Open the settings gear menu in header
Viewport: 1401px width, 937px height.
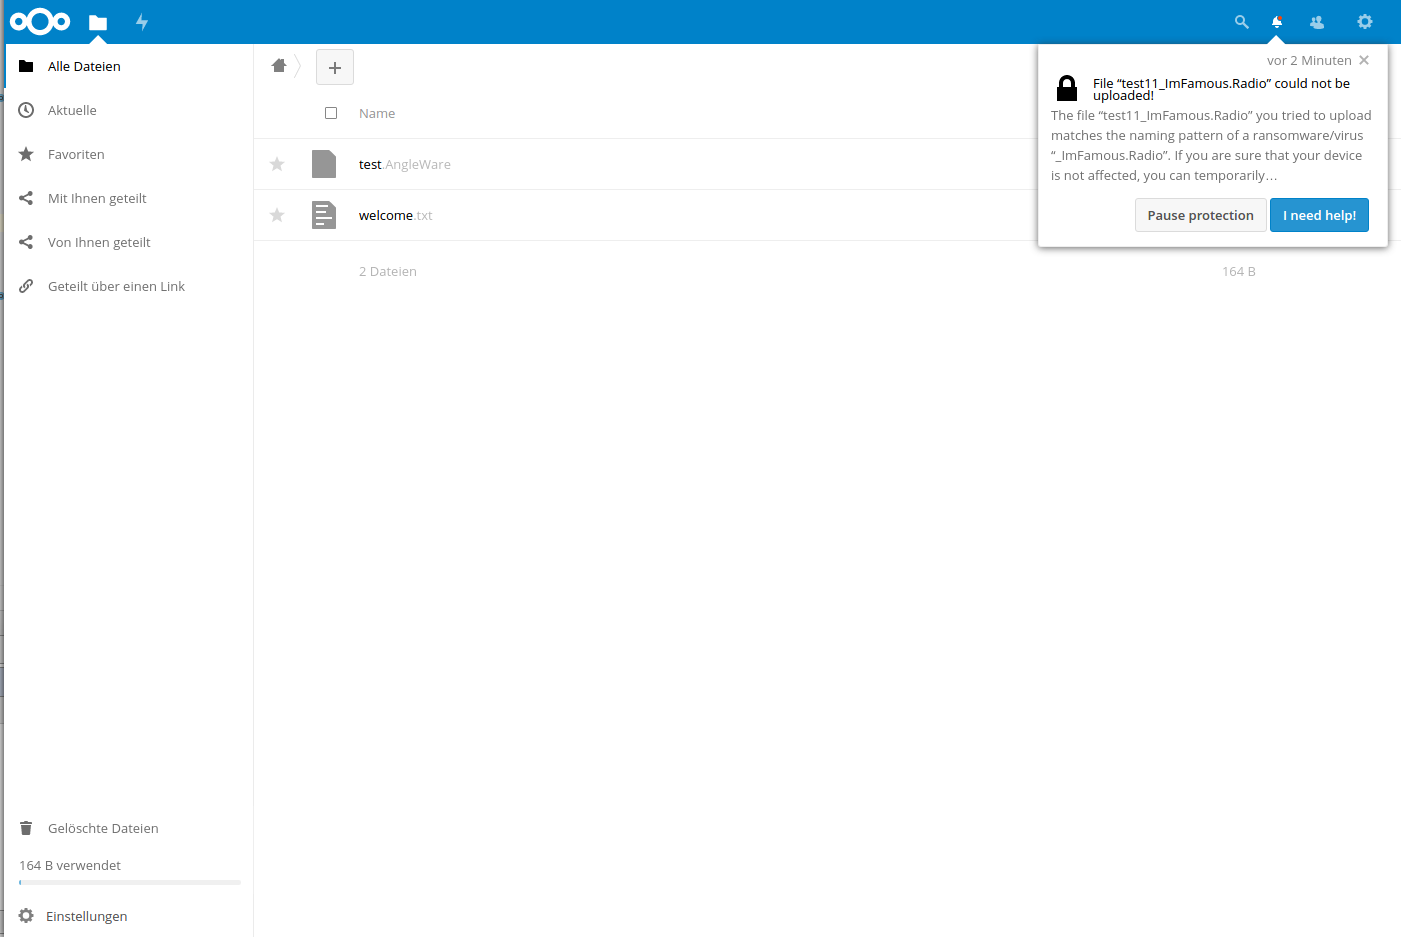pyautogui.click(x=1364, y=22)
